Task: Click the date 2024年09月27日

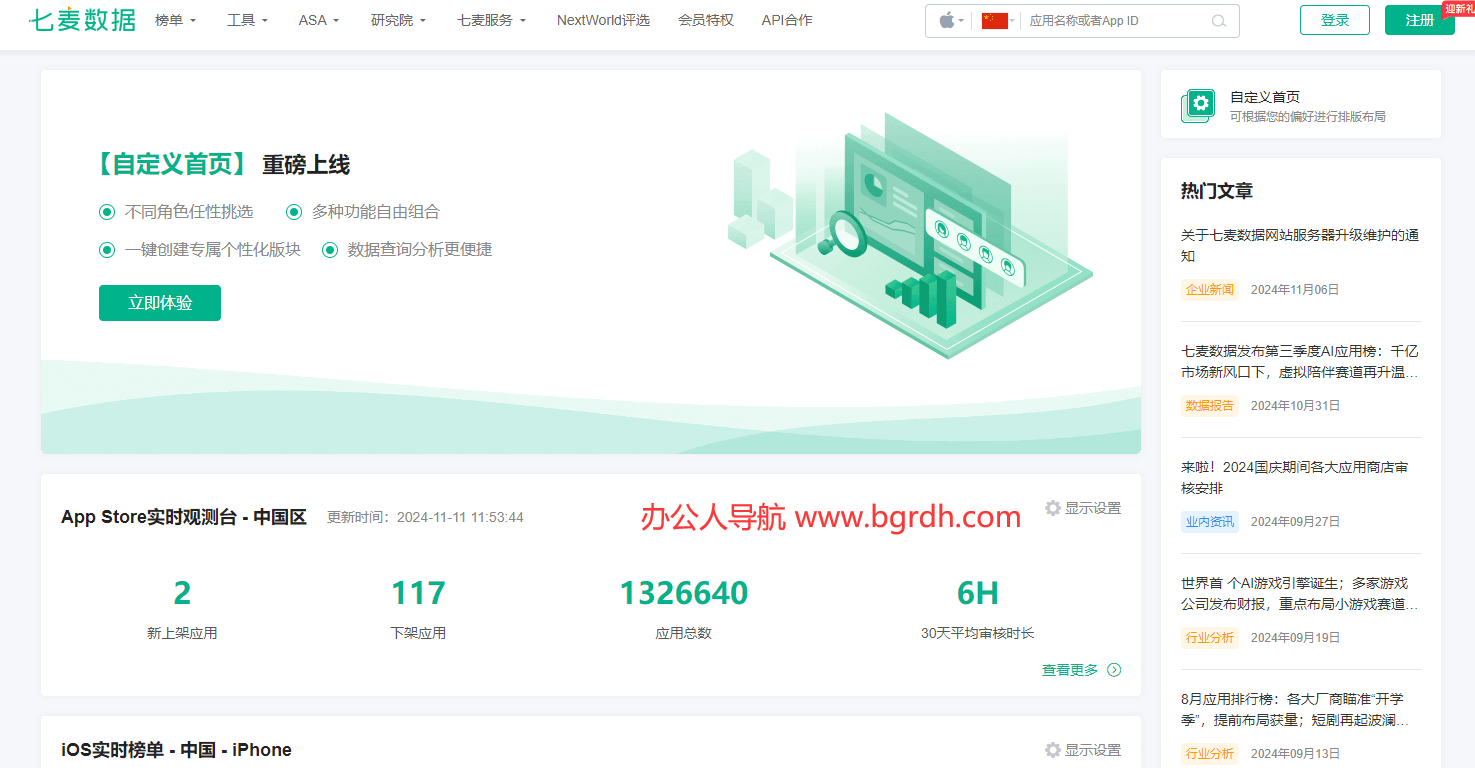Action: (1295, 522)
